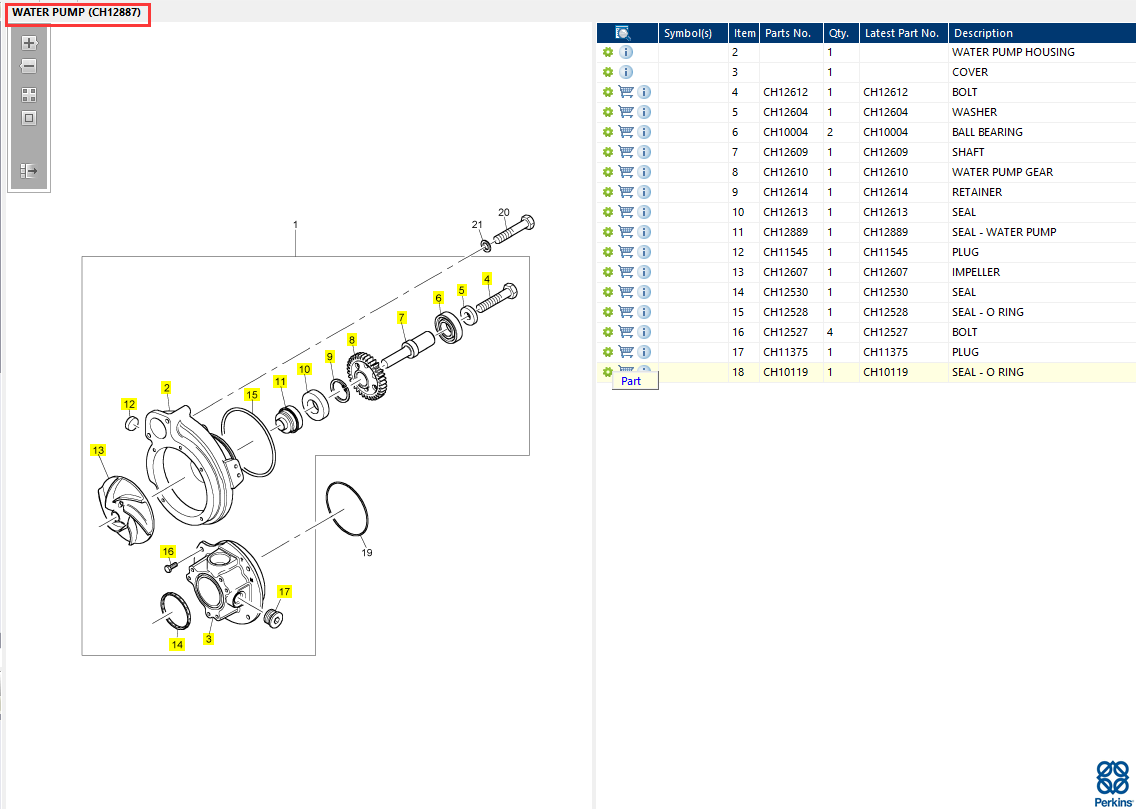Click the Latest Part No. column header

click(x=903, y=33)
